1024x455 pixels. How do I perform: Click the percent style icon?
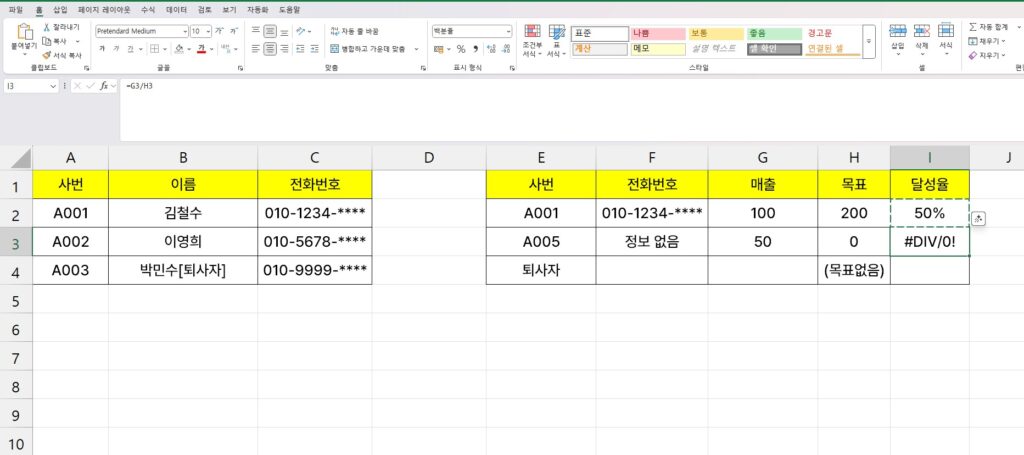pyautogui.click(x=460, y=48)
